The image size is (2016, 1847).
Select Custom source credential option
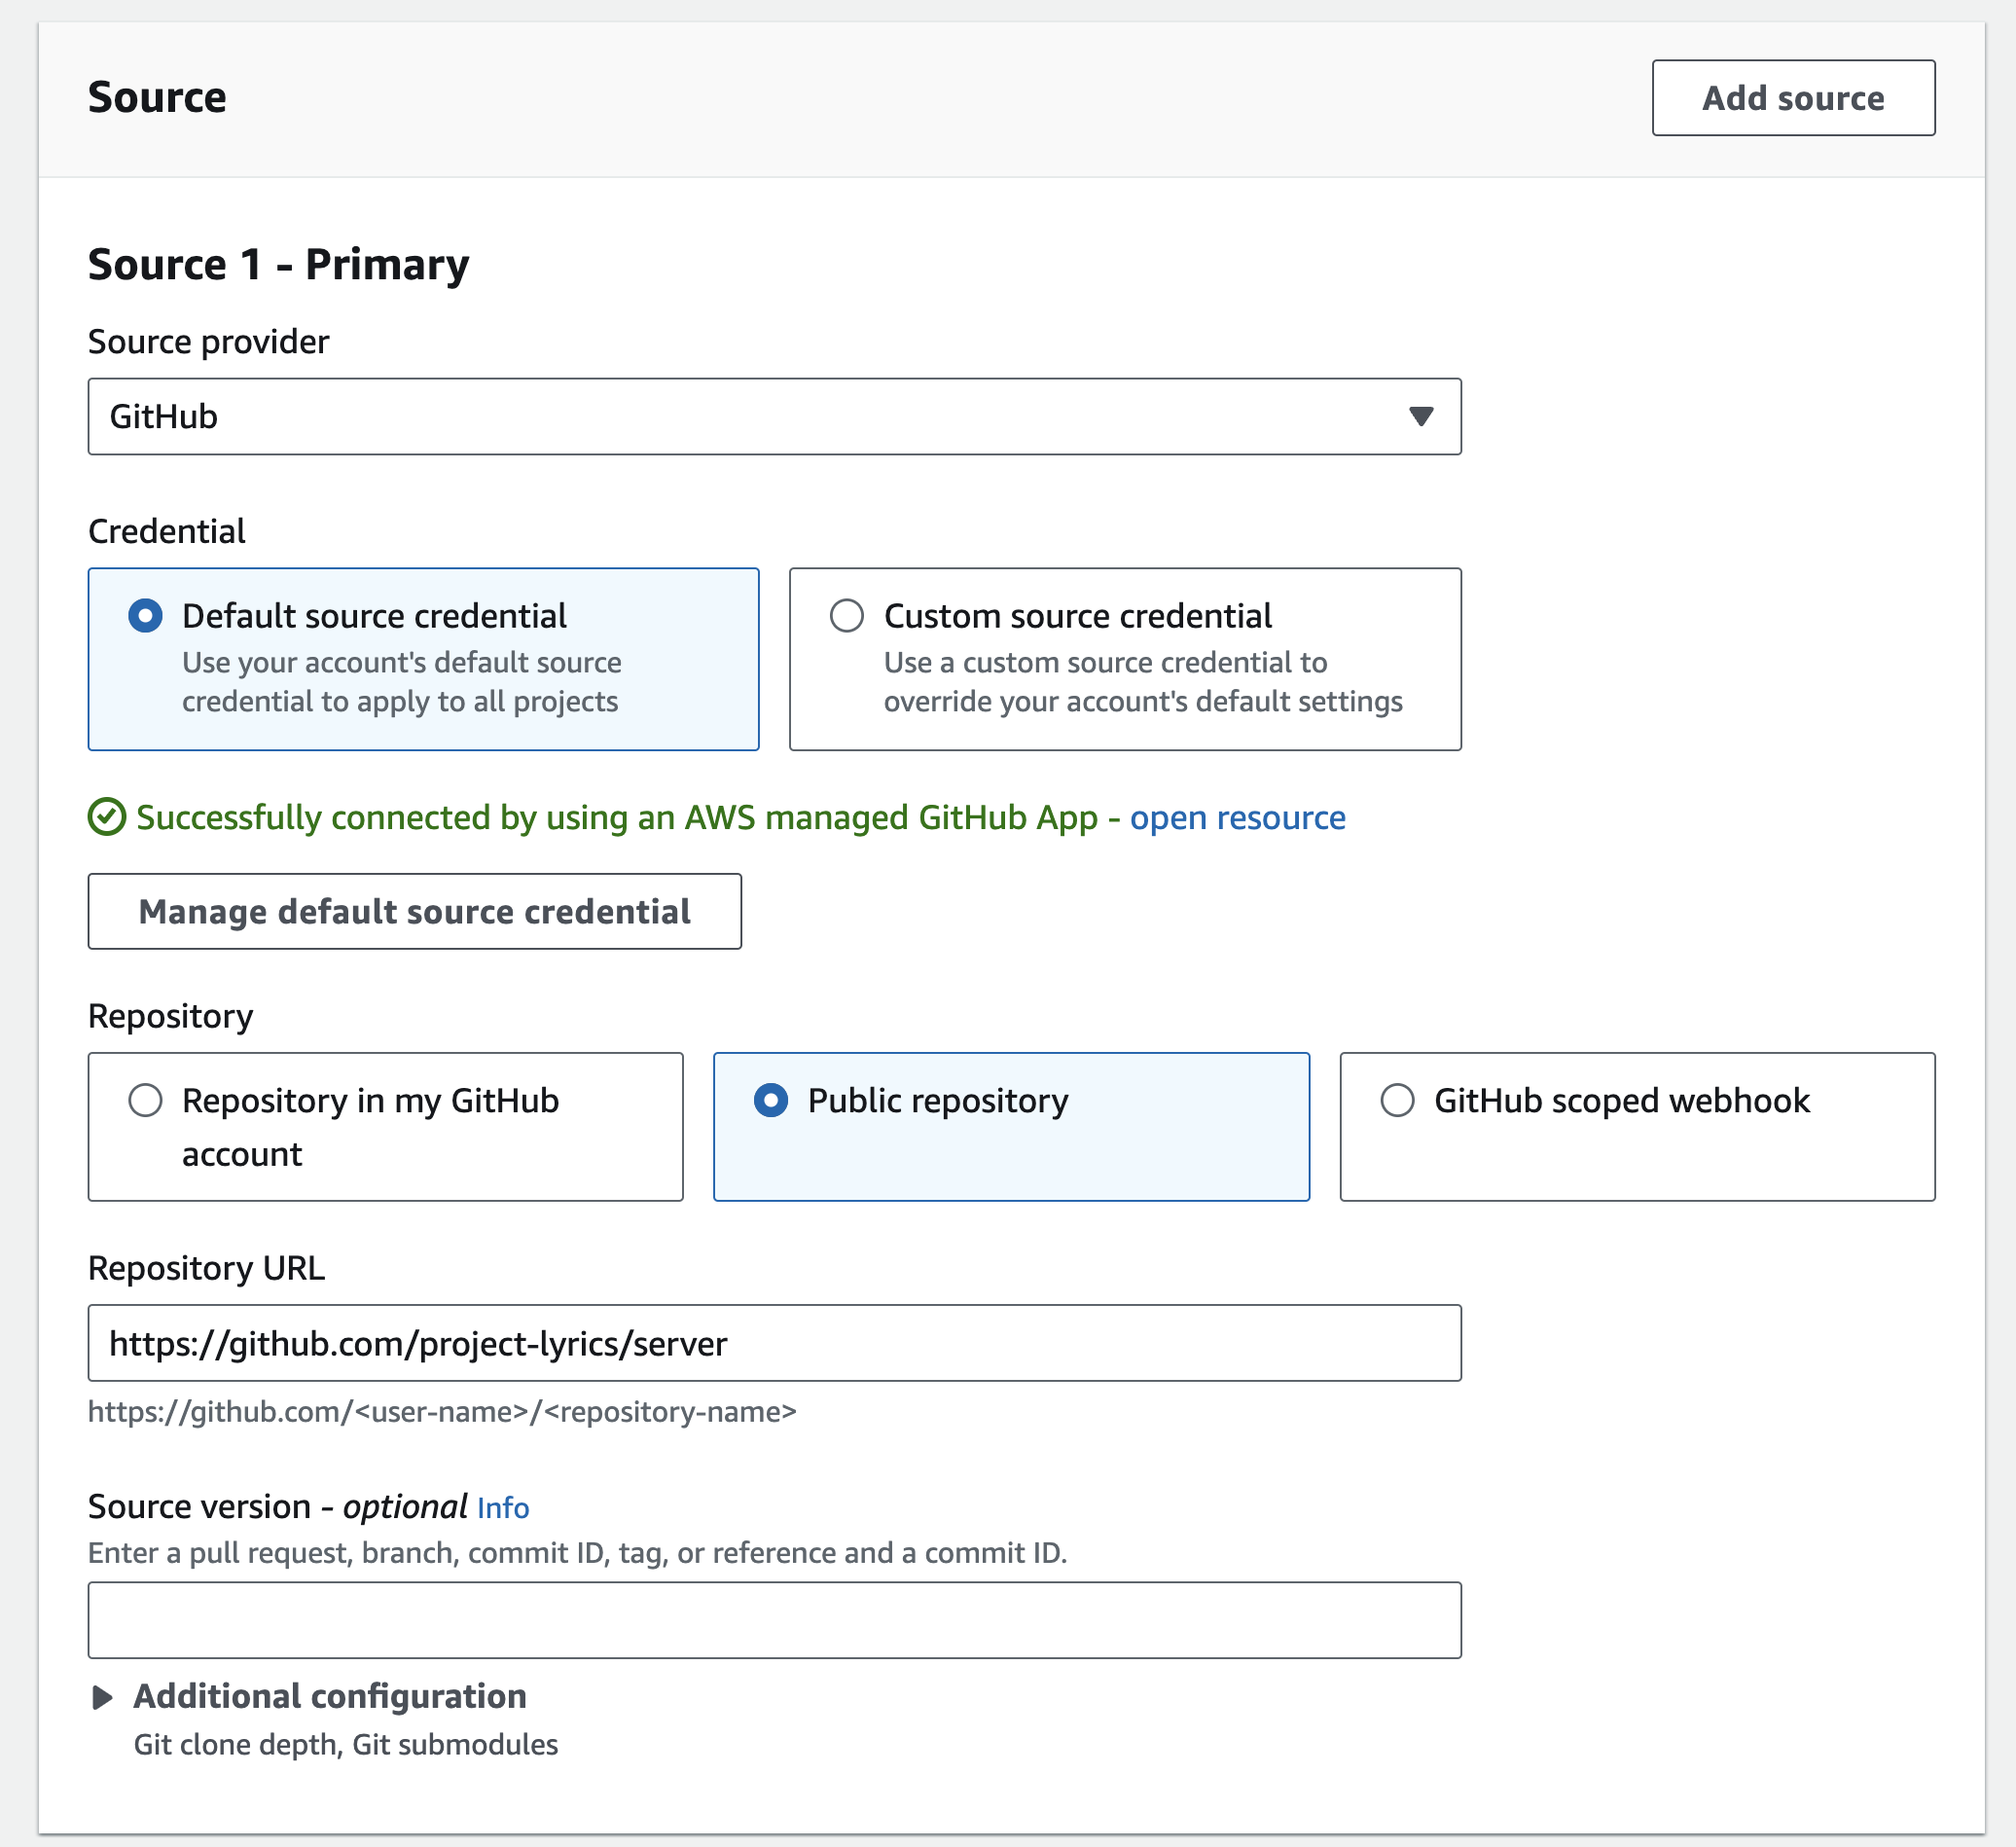[x=847, y=616]
